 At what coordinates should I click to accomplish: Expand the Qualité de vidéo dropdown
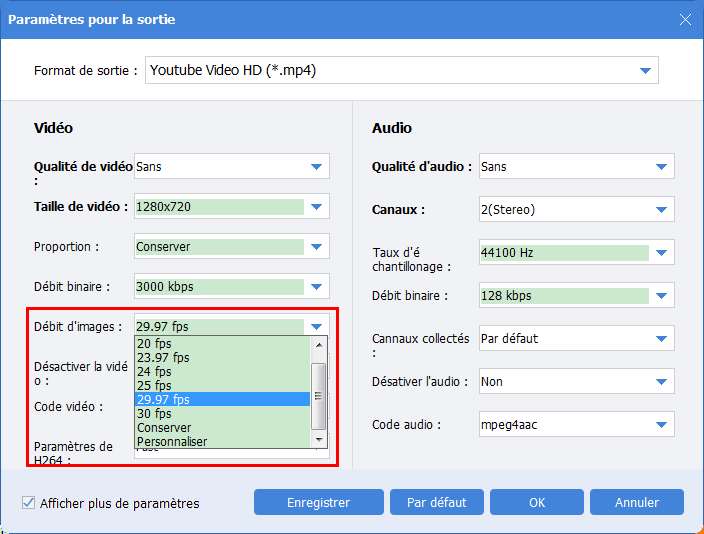[316, 167]
